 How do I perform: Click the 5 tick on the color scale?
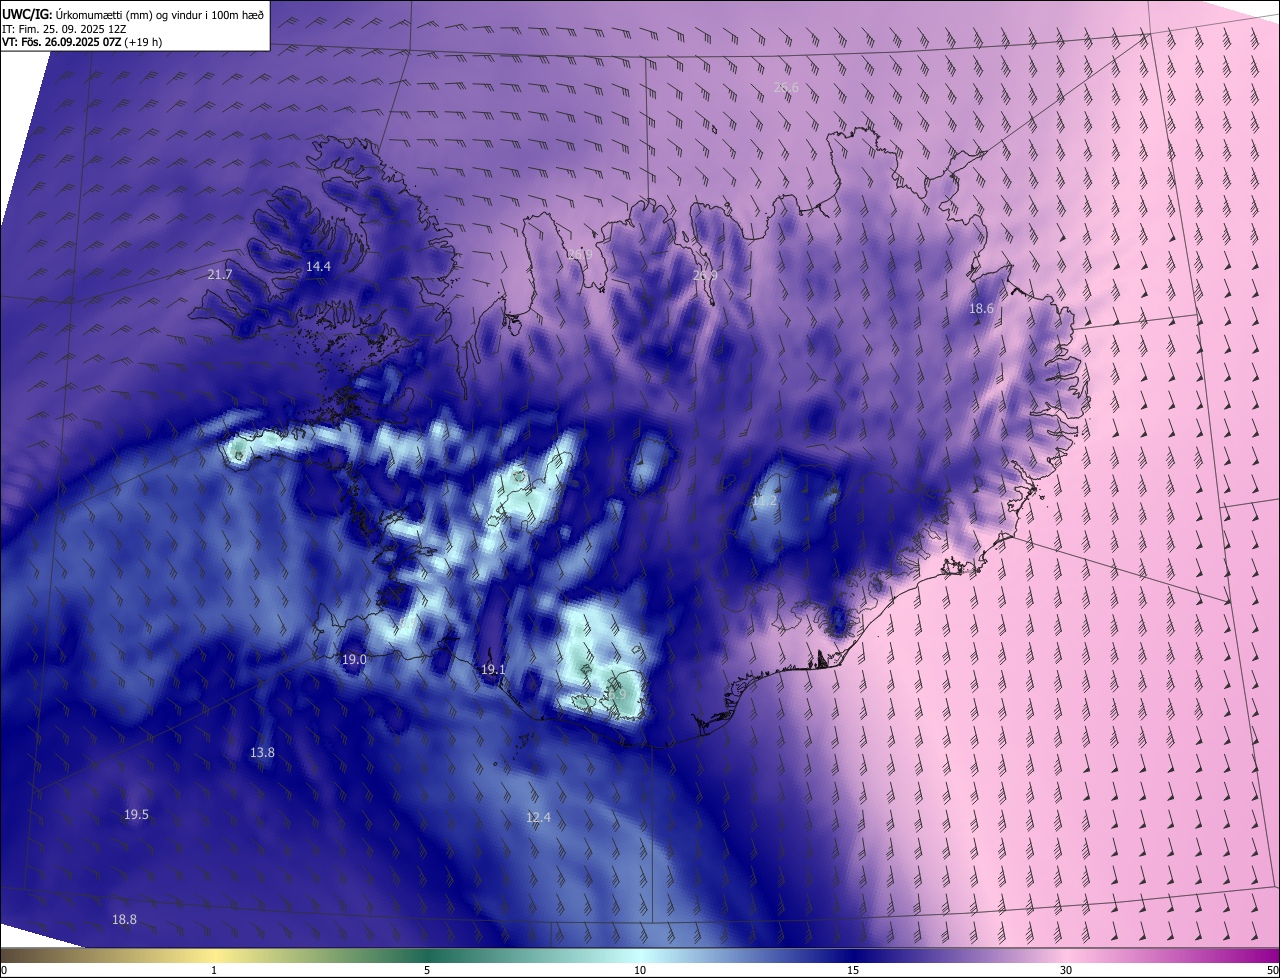pos(427,970)
